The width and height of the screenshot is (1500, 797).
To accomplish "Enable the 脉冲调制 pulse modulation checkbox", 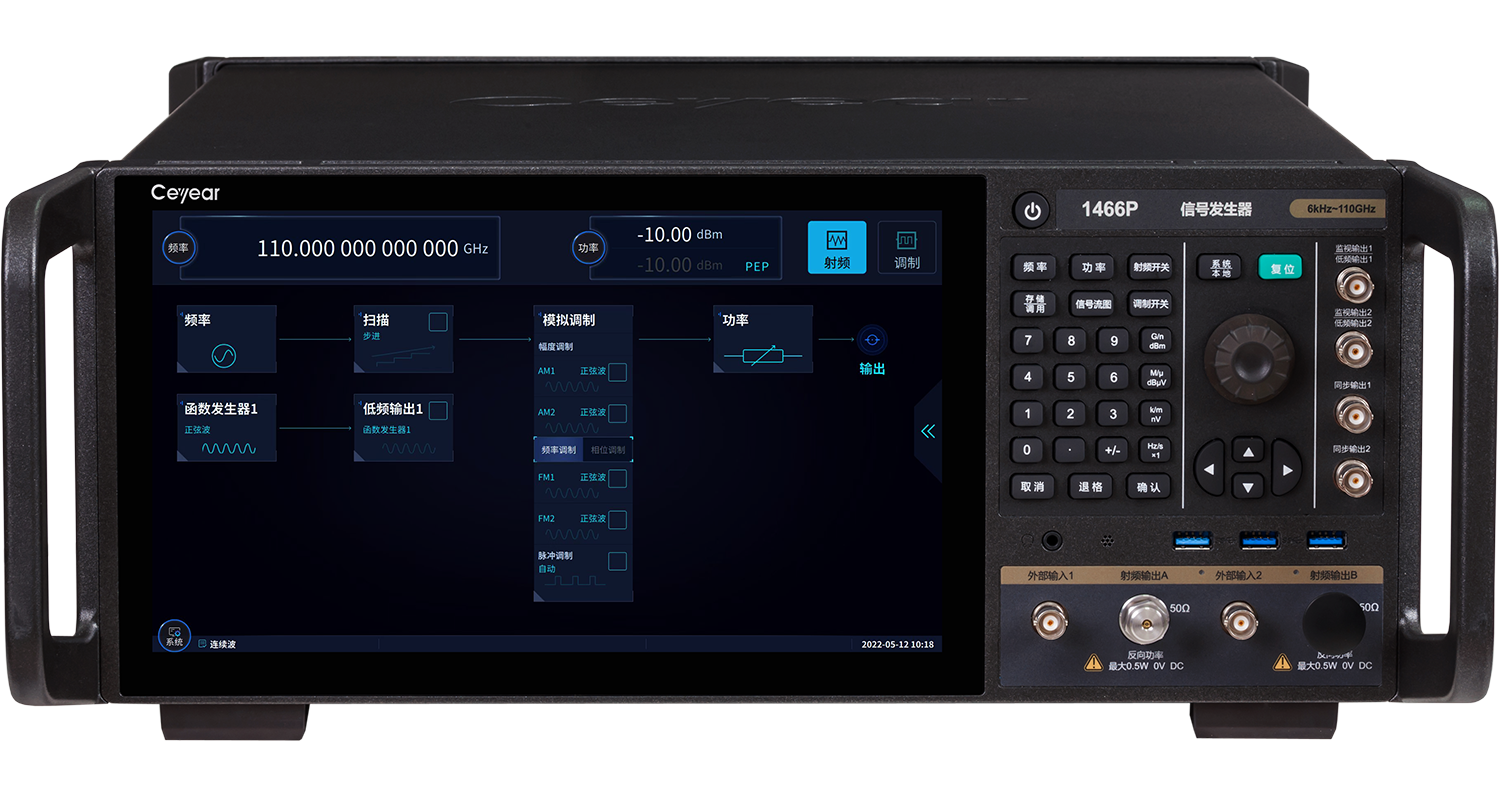I will pyautogui.click(x=618, y=561).
